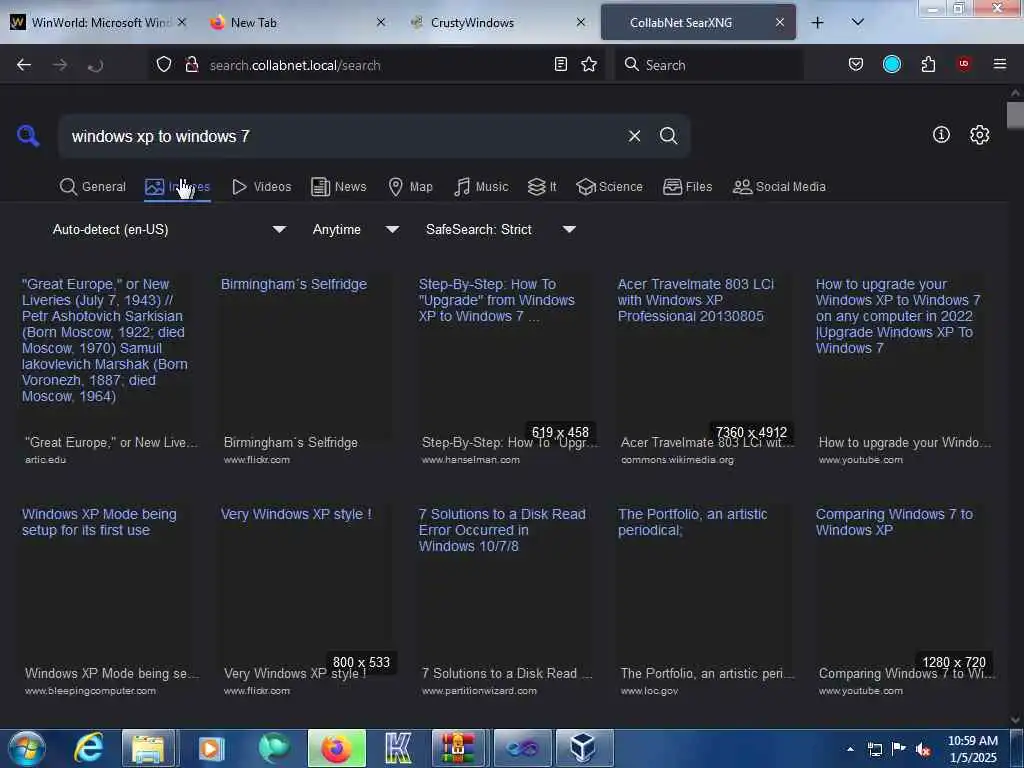Open the VirtualBox cube taskbar icon

(x=582, y=748)
